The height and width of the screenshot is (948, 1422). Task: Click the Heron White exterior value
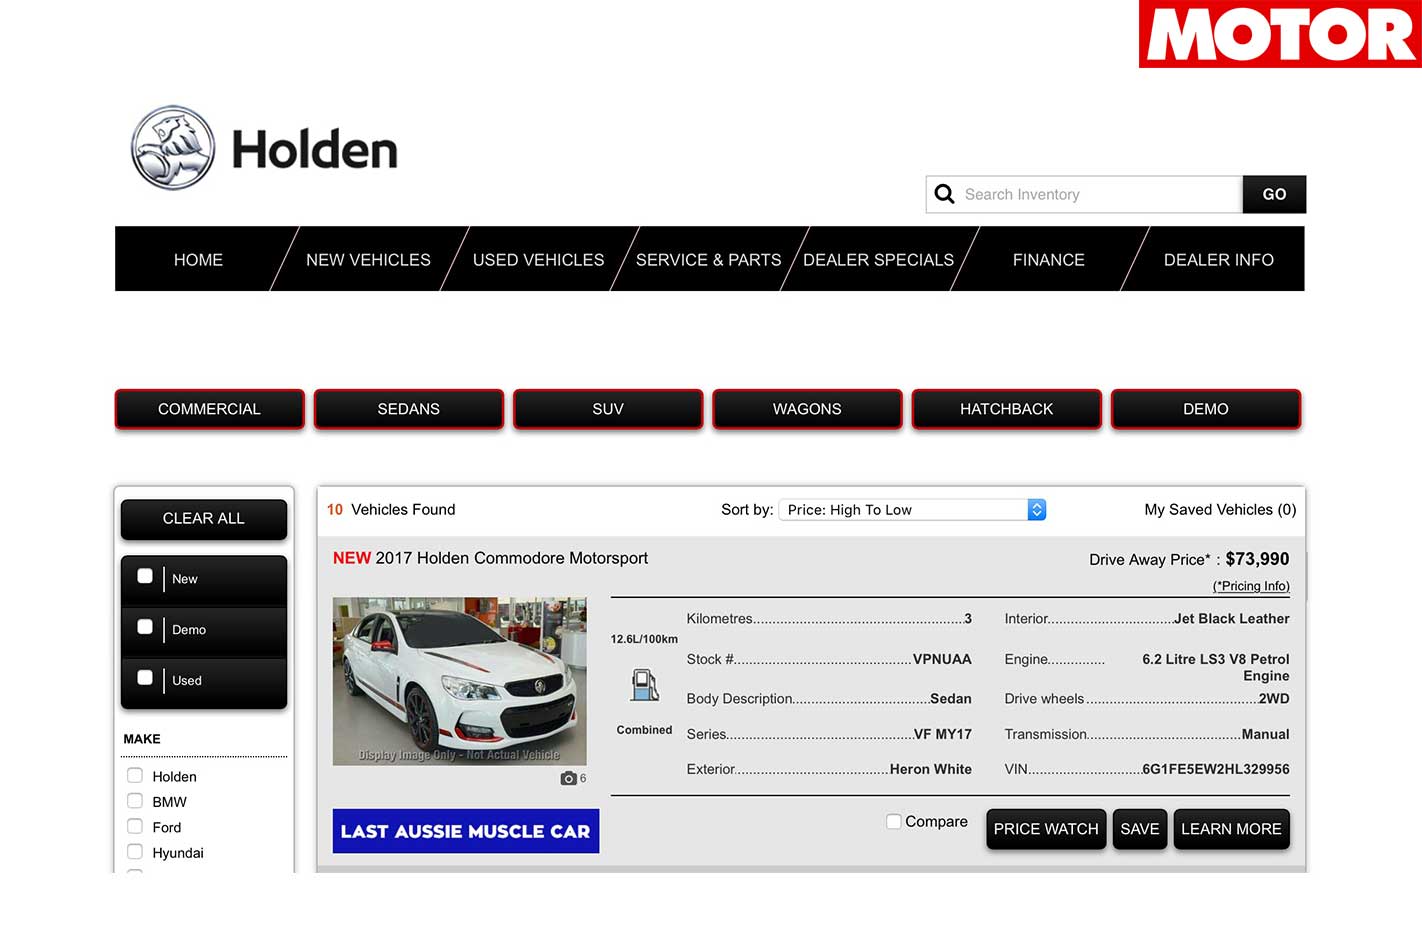(x=931, y=769)
